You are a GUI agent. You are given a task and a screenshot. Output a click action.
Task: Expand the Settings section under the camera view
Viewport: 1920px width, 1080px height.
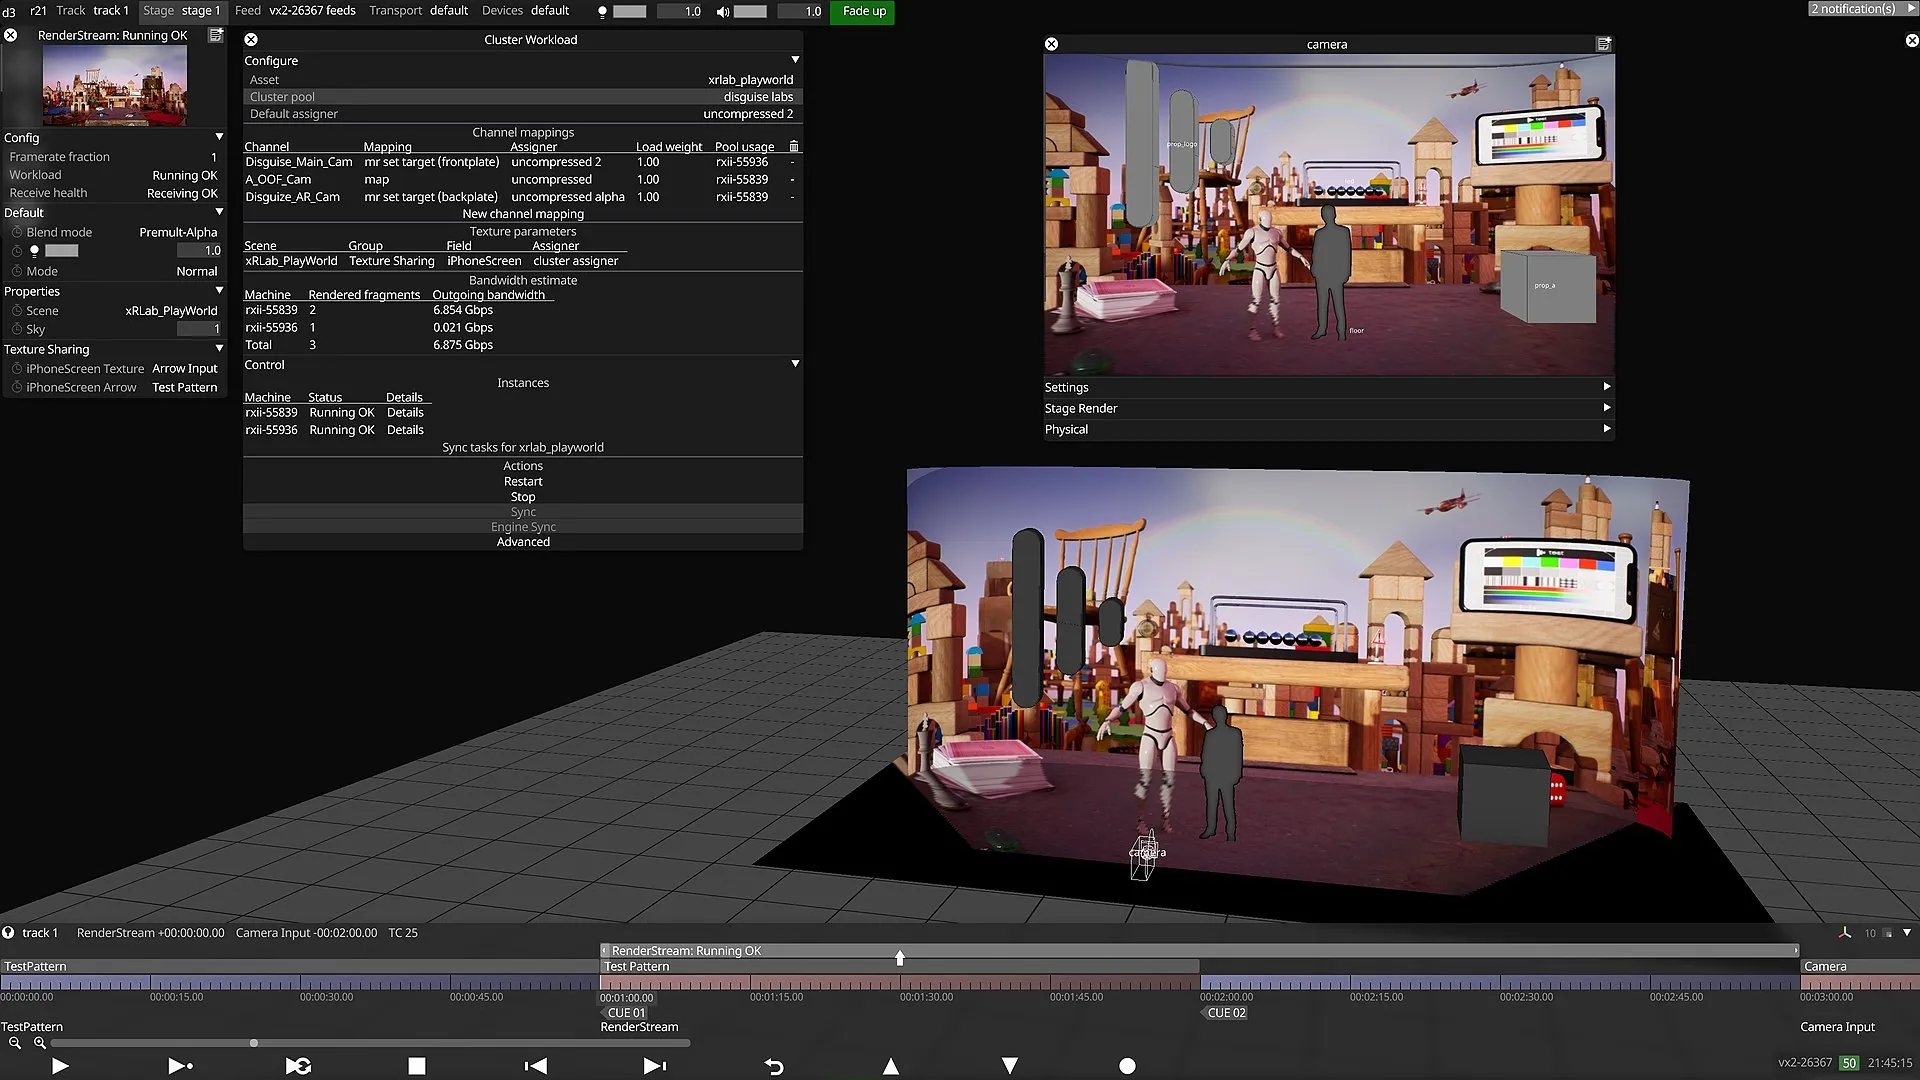pyautogui.click(x=1605, y=387)
